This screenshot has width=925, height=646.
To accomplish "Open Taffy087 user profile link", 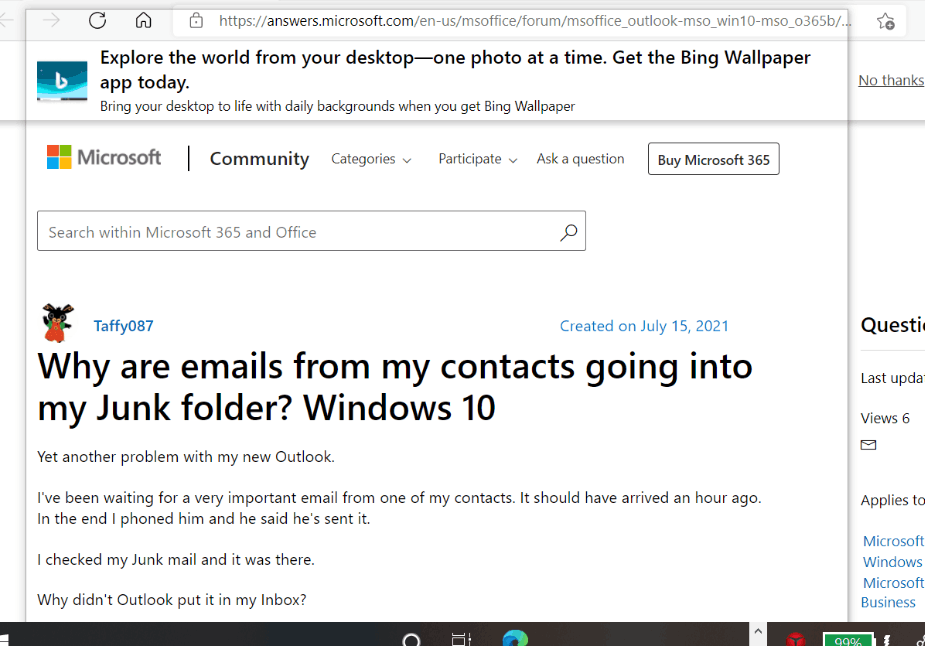I will coord(123,326).
